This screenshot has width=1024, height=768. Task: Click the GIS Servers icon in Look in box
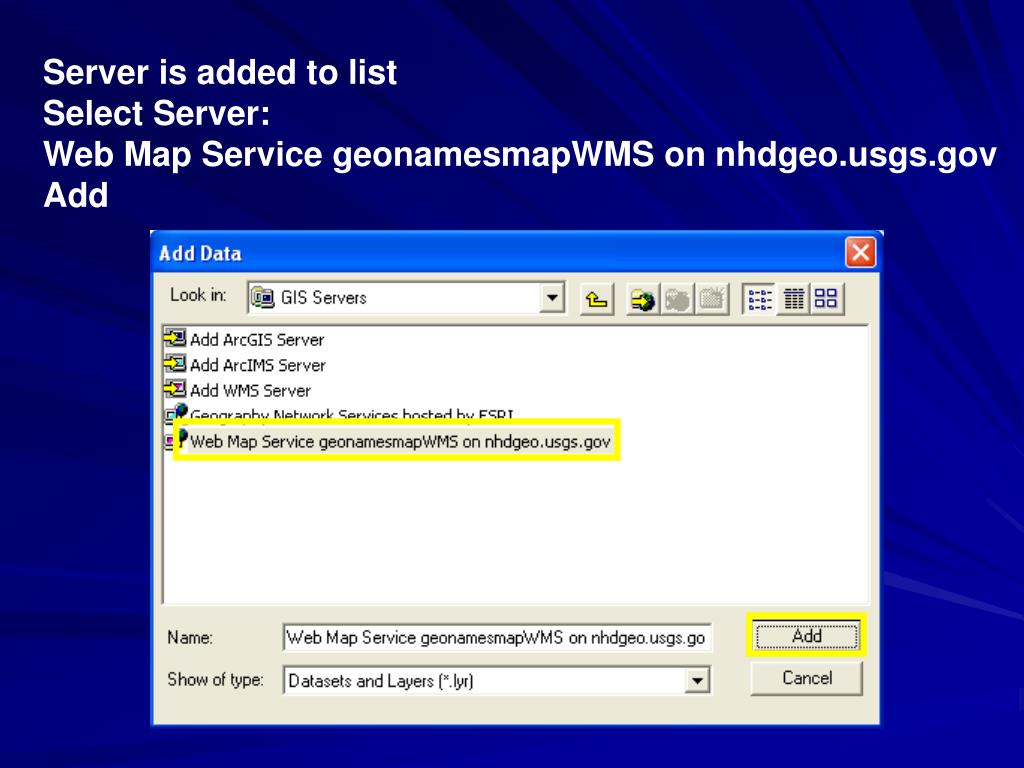tap(263, 297)
